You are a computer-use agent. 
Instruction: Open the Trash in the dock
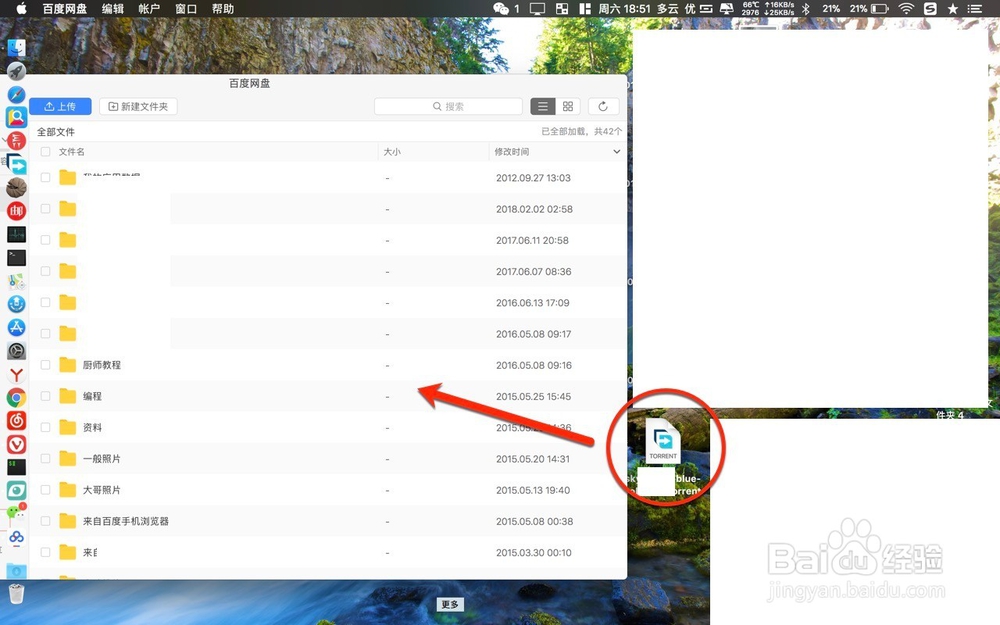click(x=17, y=594)
